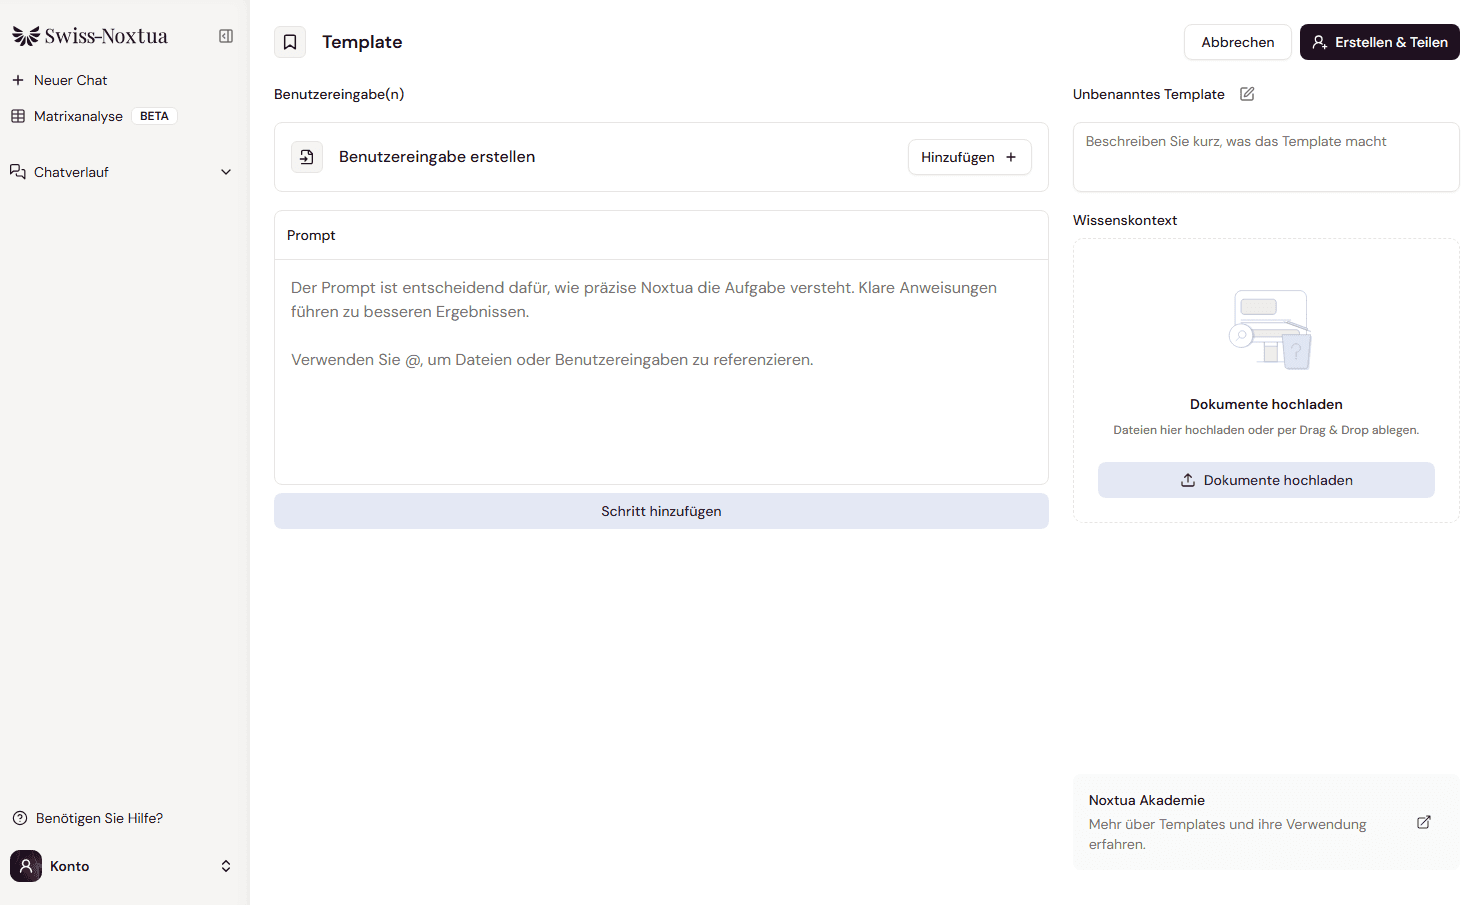1476x905 pixels.
Task: Click the BETA badge
Action: (x=154, y=116)
